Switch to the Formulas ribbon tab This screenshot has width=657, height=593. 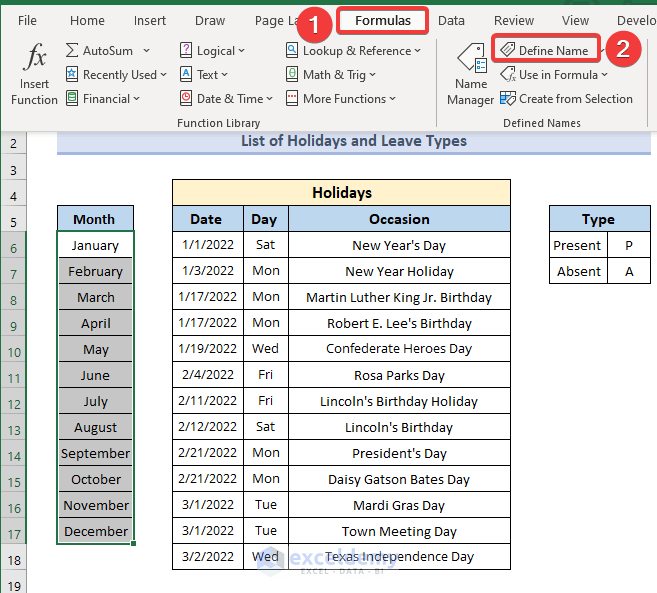click(x=383, y=21)
